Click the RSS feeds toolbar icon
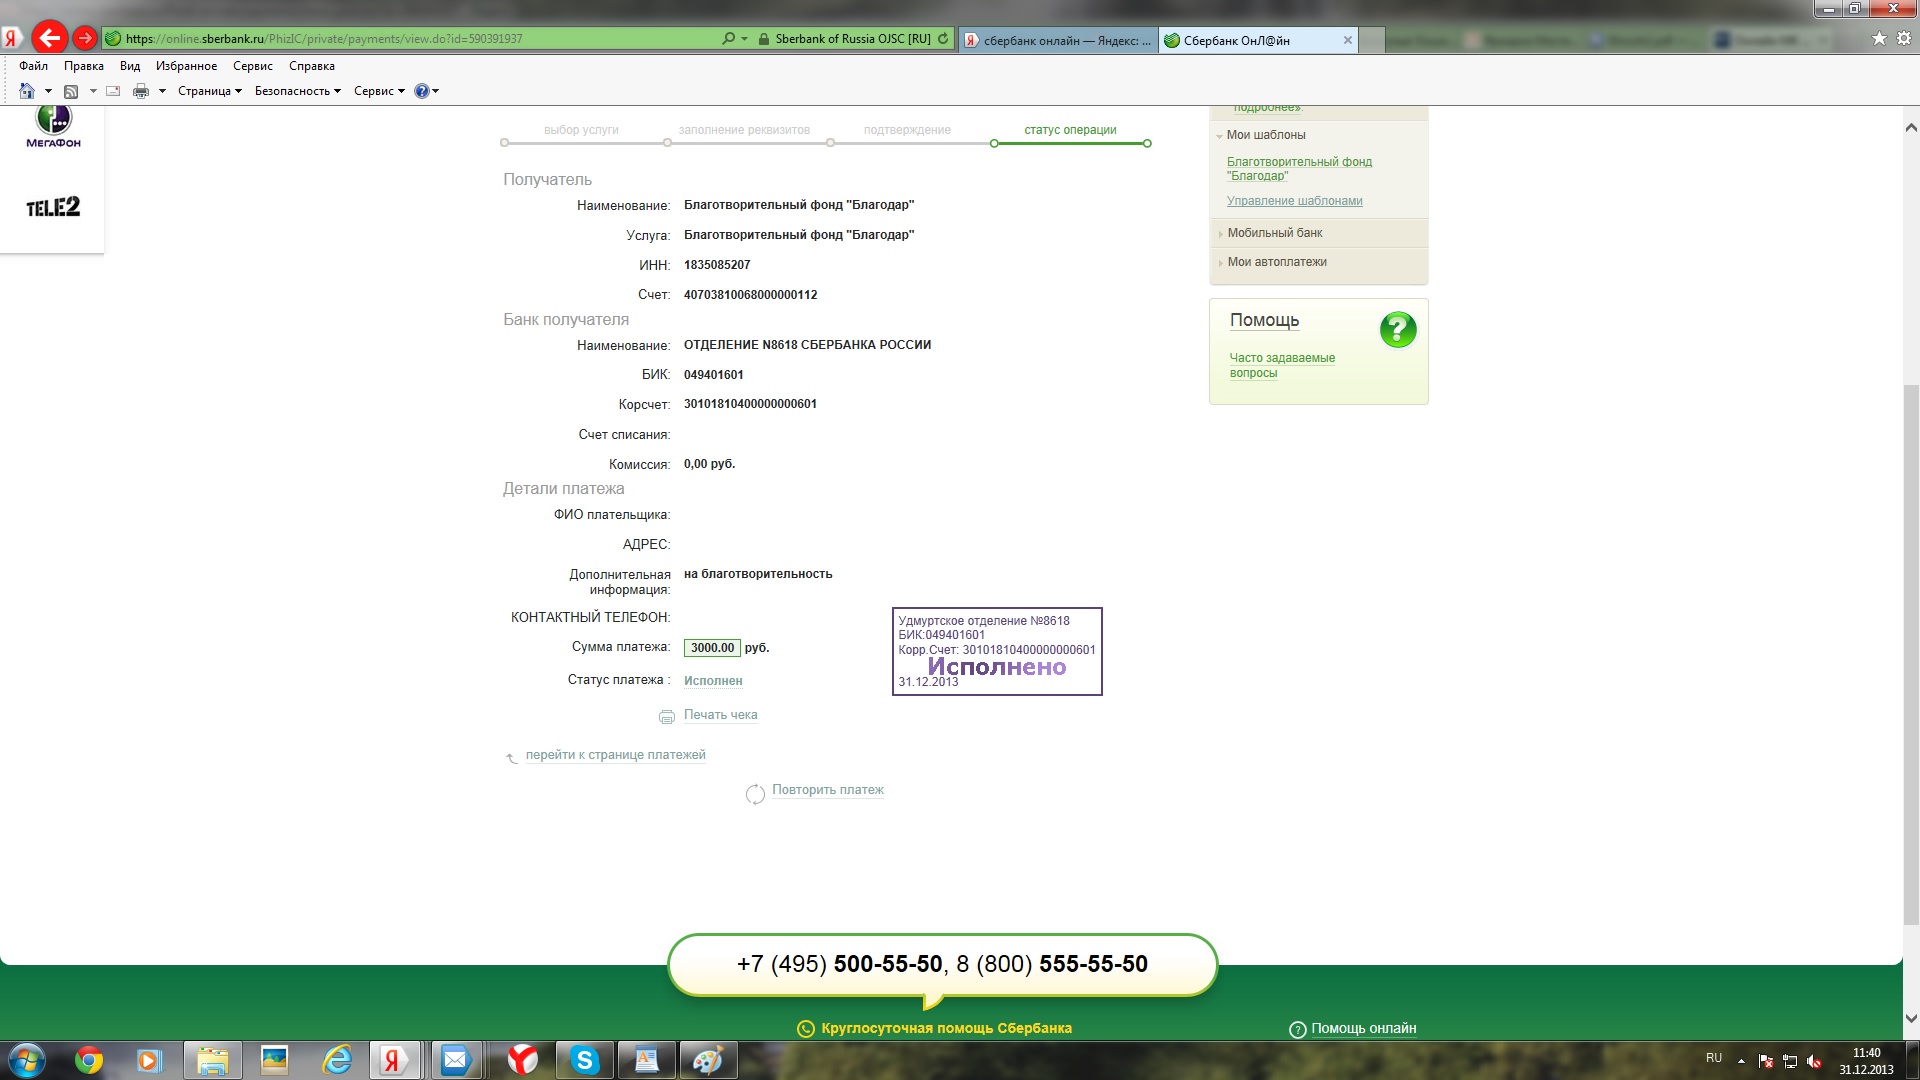This screenshot has width=1920, height=1080. coord(71,91)
